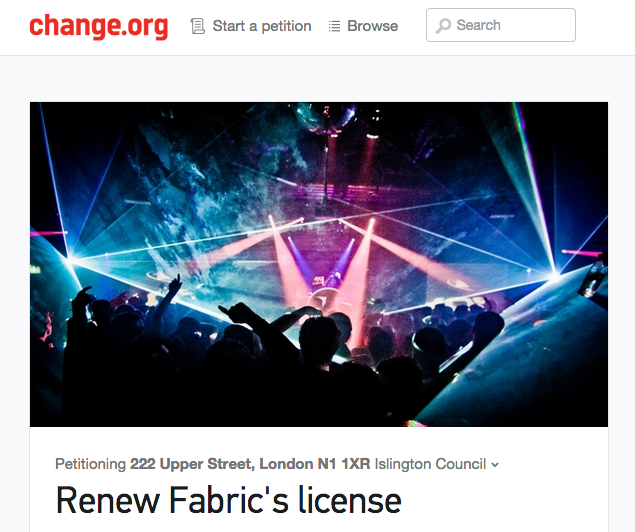Click the bright laser burst at photo's left
This screenshot has height=532, width=635.
(70, 259)
